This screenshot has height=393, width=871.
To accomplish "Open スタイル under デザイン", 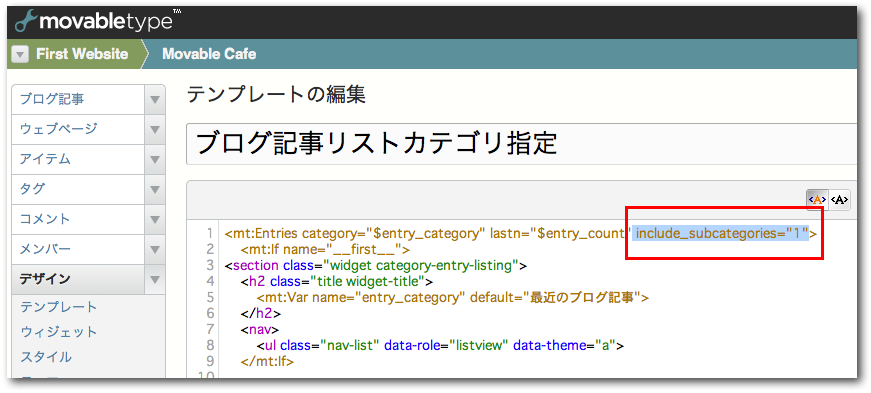I will [46, 356].
